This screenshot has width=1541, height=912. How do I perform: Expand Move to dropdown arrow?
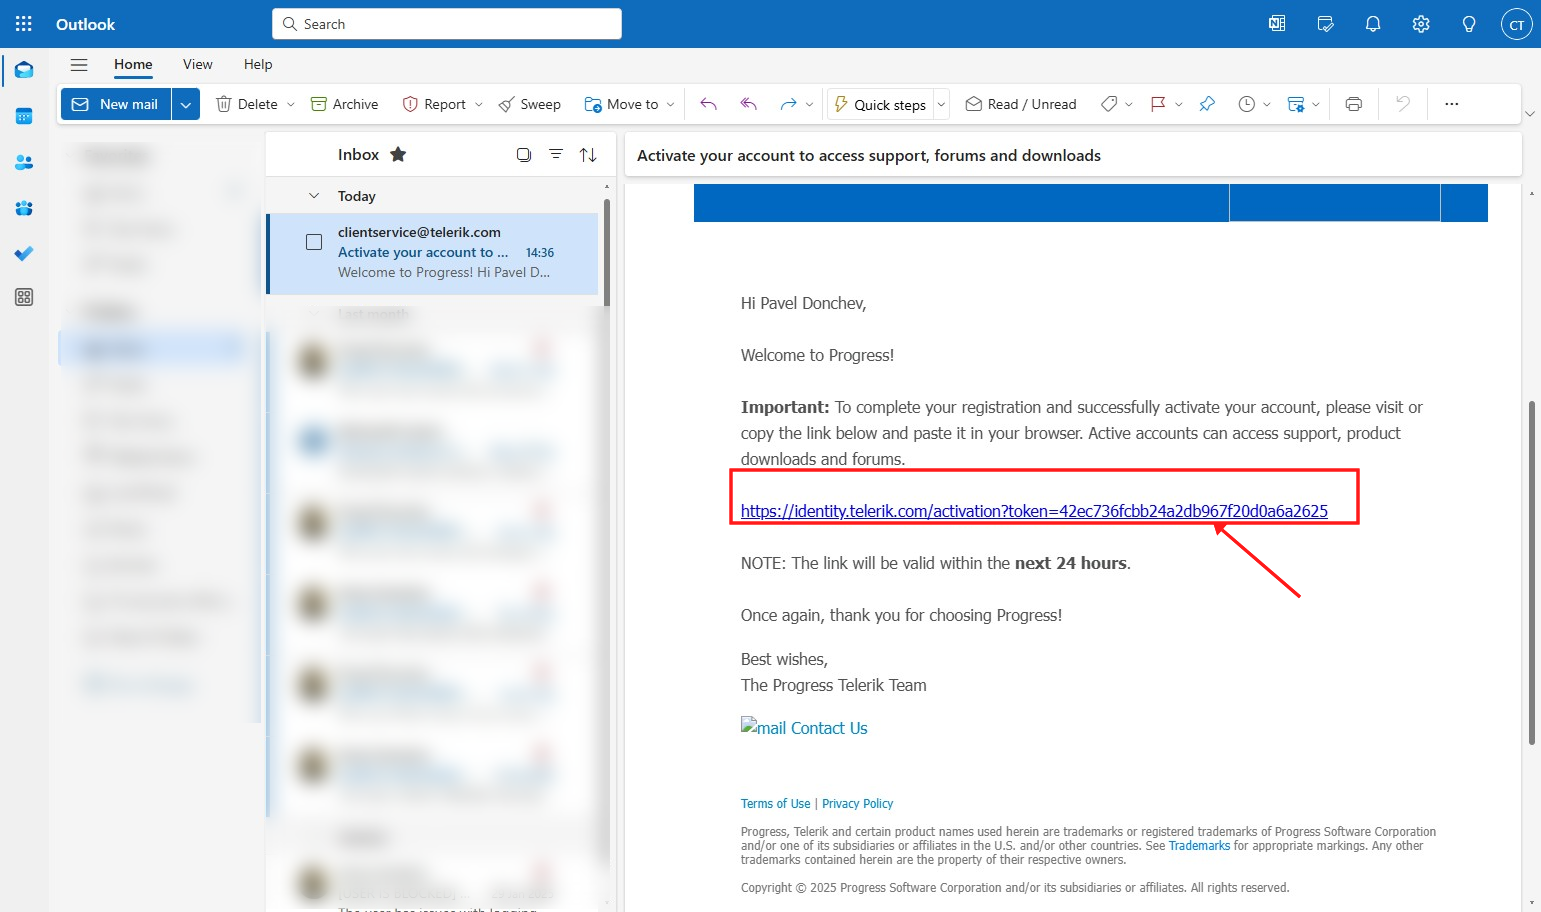tap(670, 104)
